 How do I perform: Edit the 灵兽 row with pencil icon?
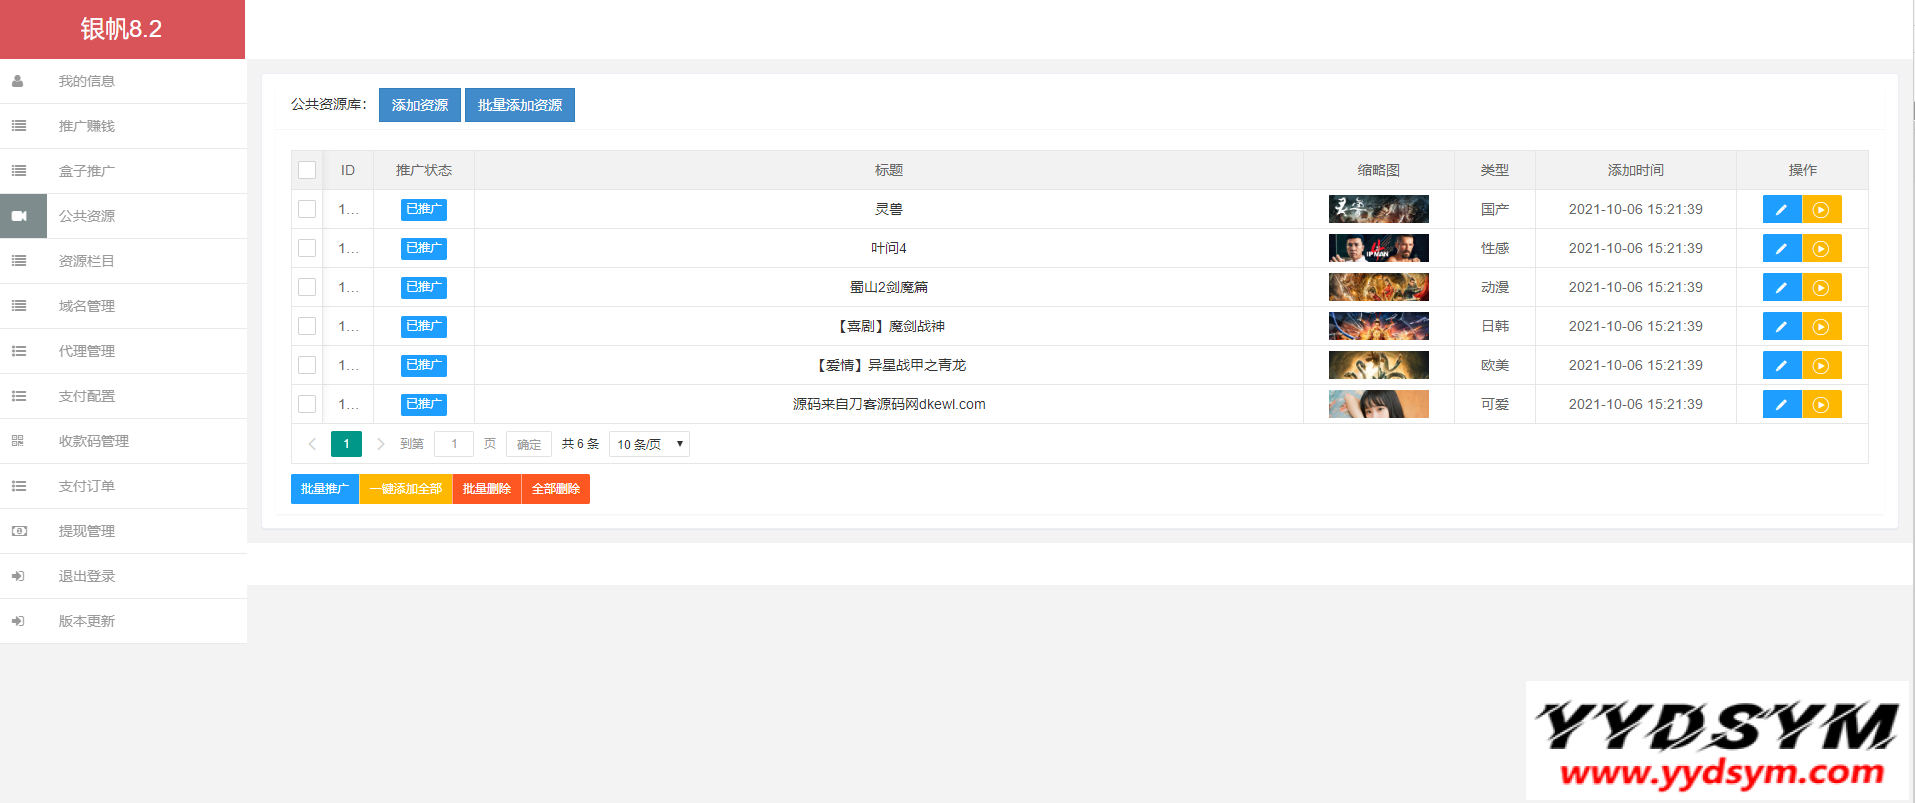(1782, 210)
